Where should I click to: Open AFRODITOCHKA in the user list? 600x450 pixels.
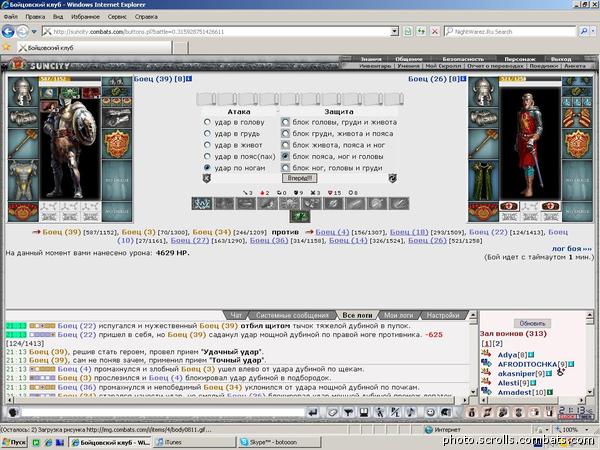pyautogui.click(x=527, y=364)
